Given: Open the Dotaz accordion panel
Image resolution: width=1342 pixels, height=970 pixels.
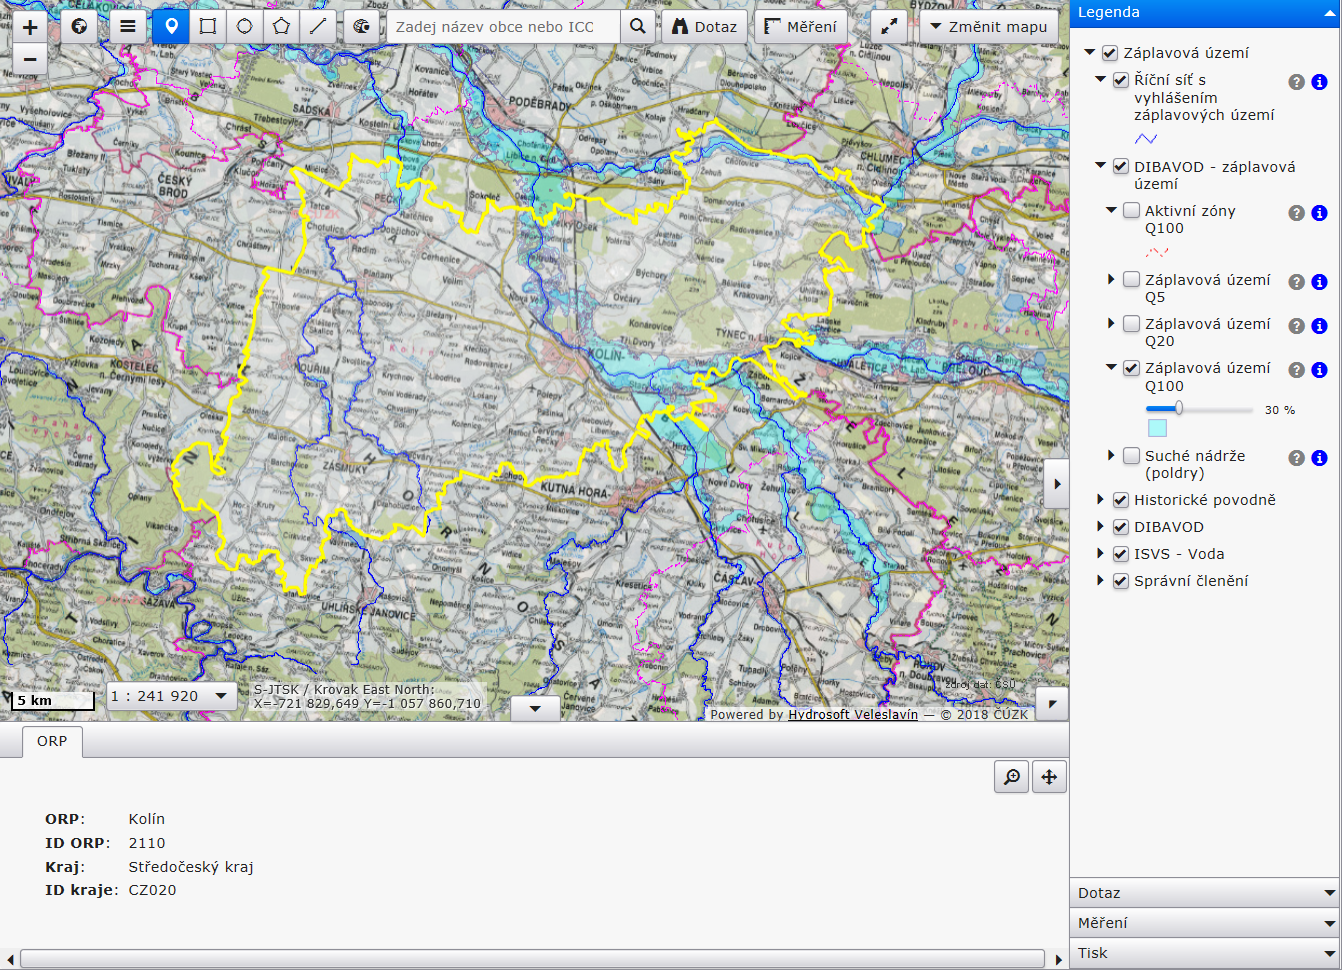Looking at the screenshot, I should click(x=1206, y=893).
